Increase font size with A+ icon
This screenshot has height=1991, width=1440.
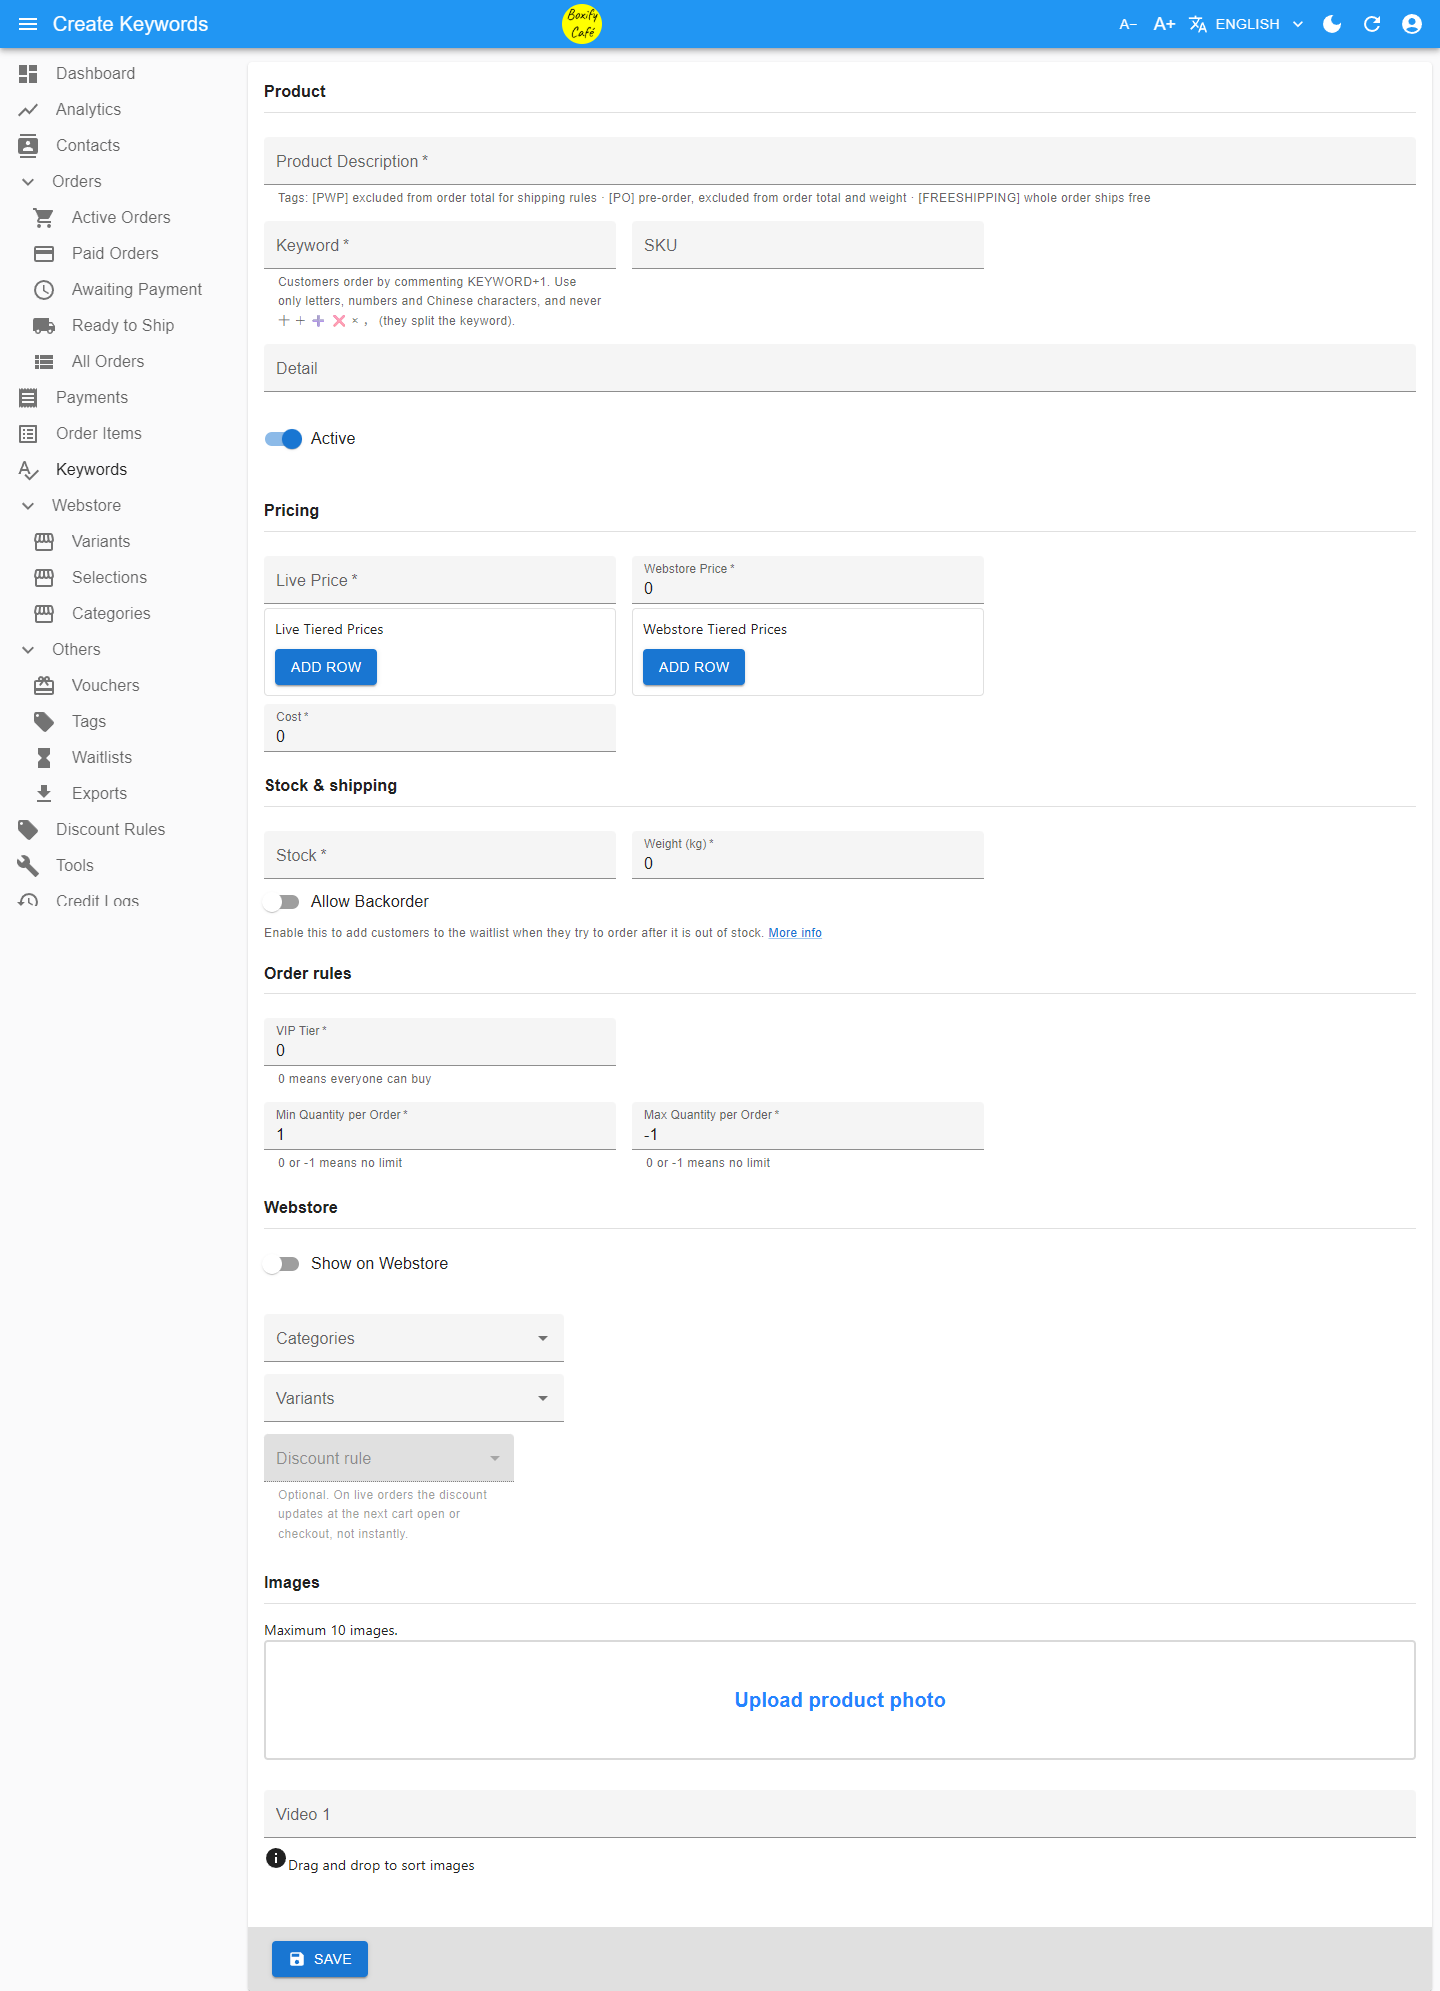tap(1164, 24)
